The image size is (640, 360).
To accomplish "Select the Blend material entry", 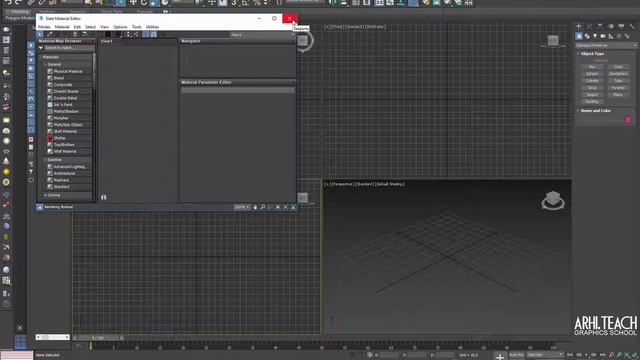I will click(69, 78).
